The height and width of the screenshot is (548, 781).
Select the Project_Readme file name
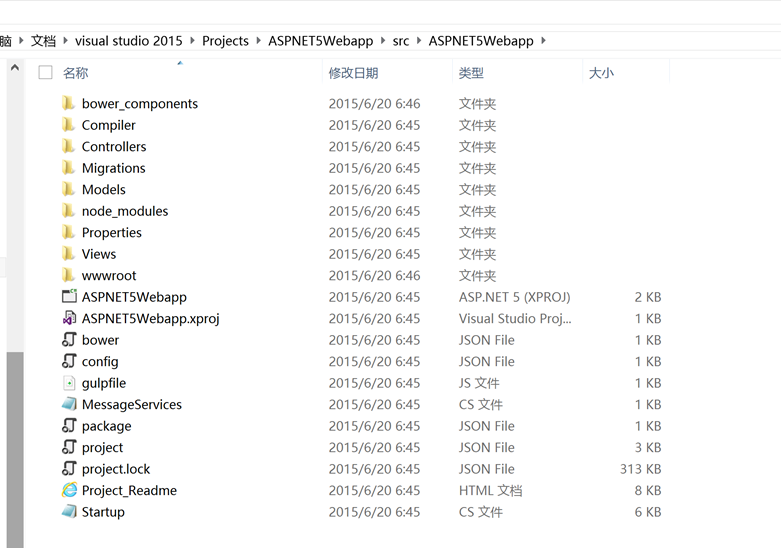point(129,490)
